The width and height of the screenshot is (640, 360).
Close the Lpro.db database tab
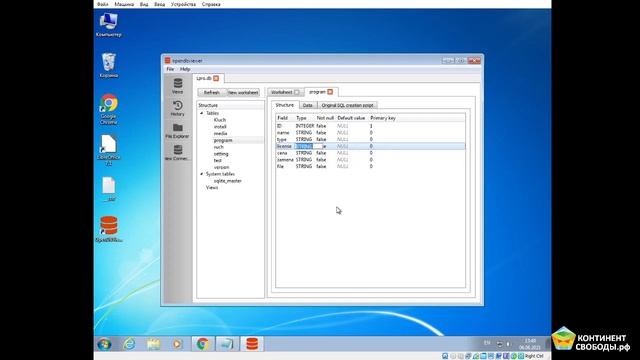pos(216,78)
